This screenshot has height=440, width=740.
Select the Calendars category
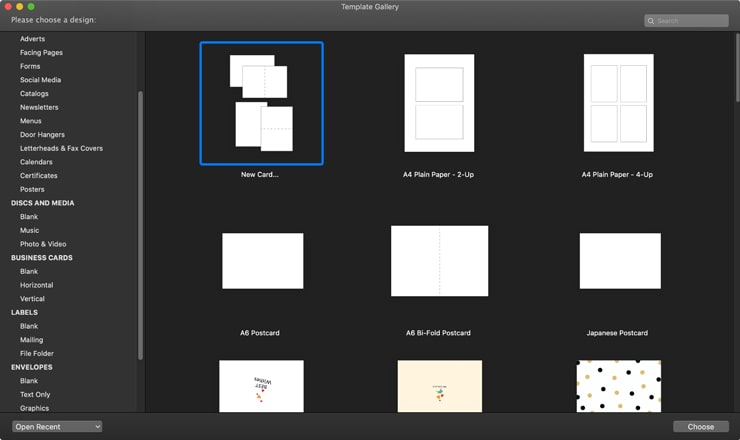[x=36, y=162]
